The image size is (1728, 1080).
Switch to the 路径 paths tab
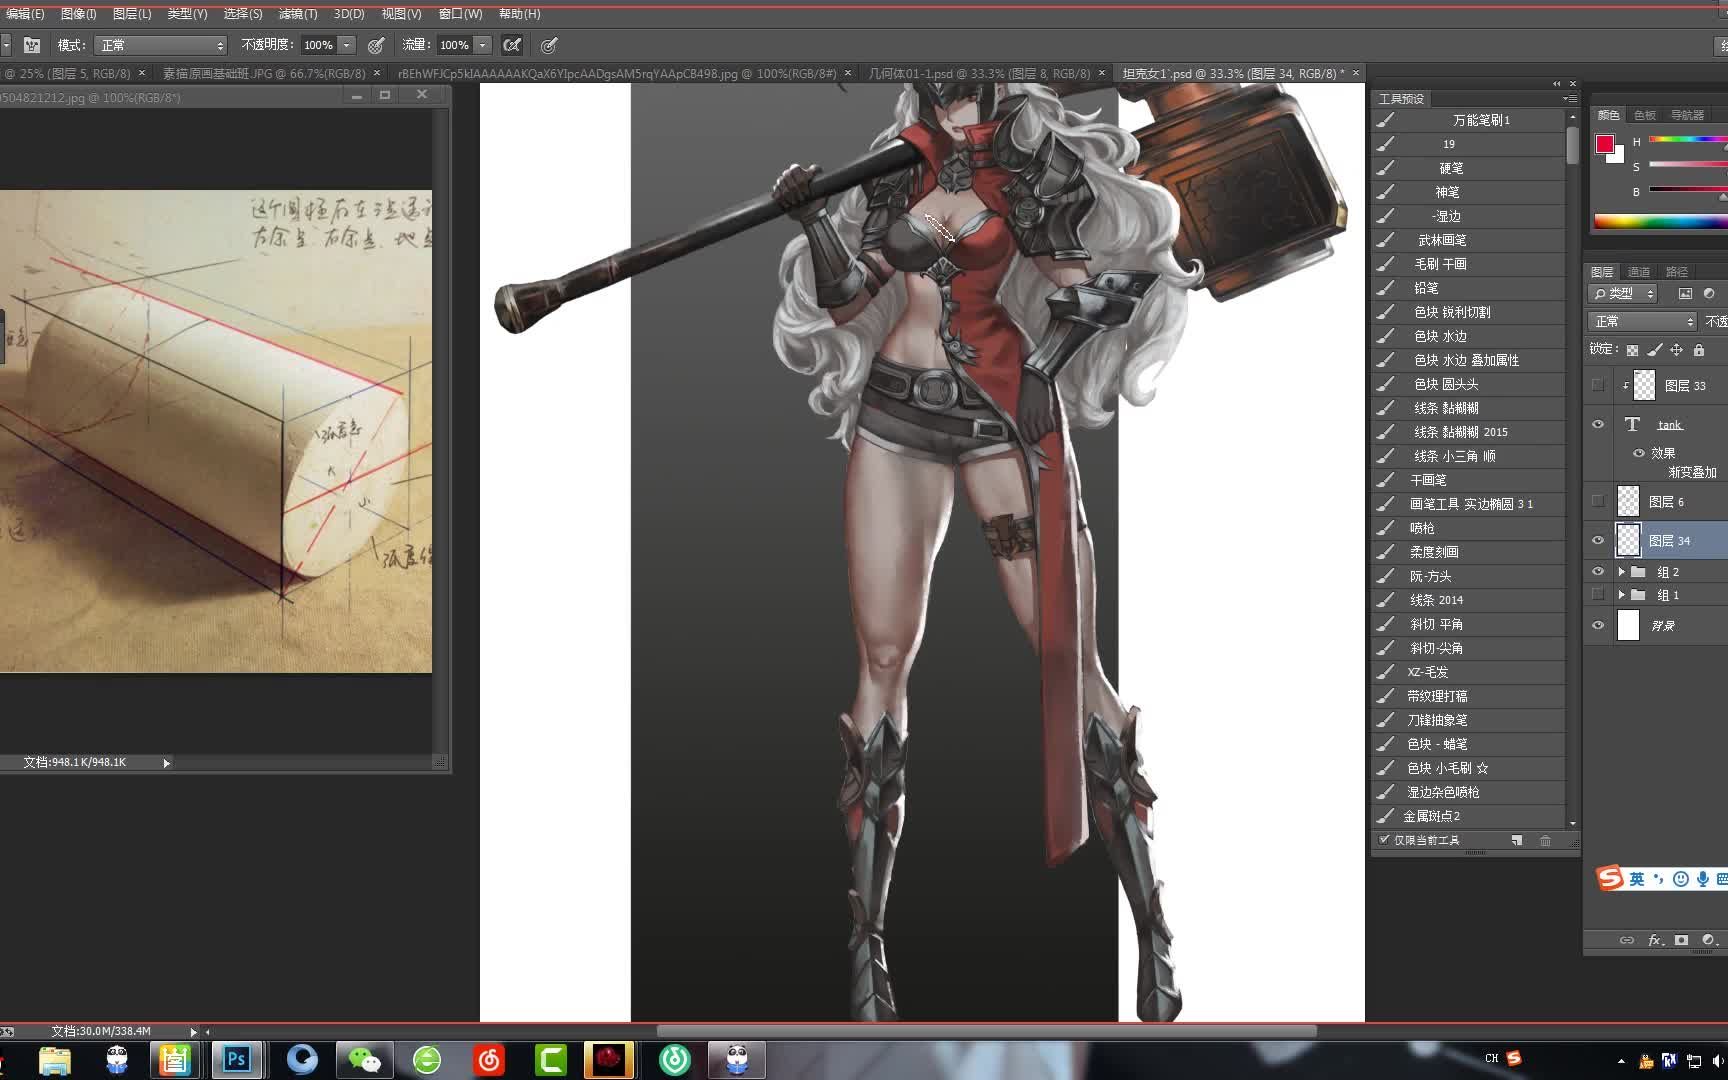point(1676,272)
